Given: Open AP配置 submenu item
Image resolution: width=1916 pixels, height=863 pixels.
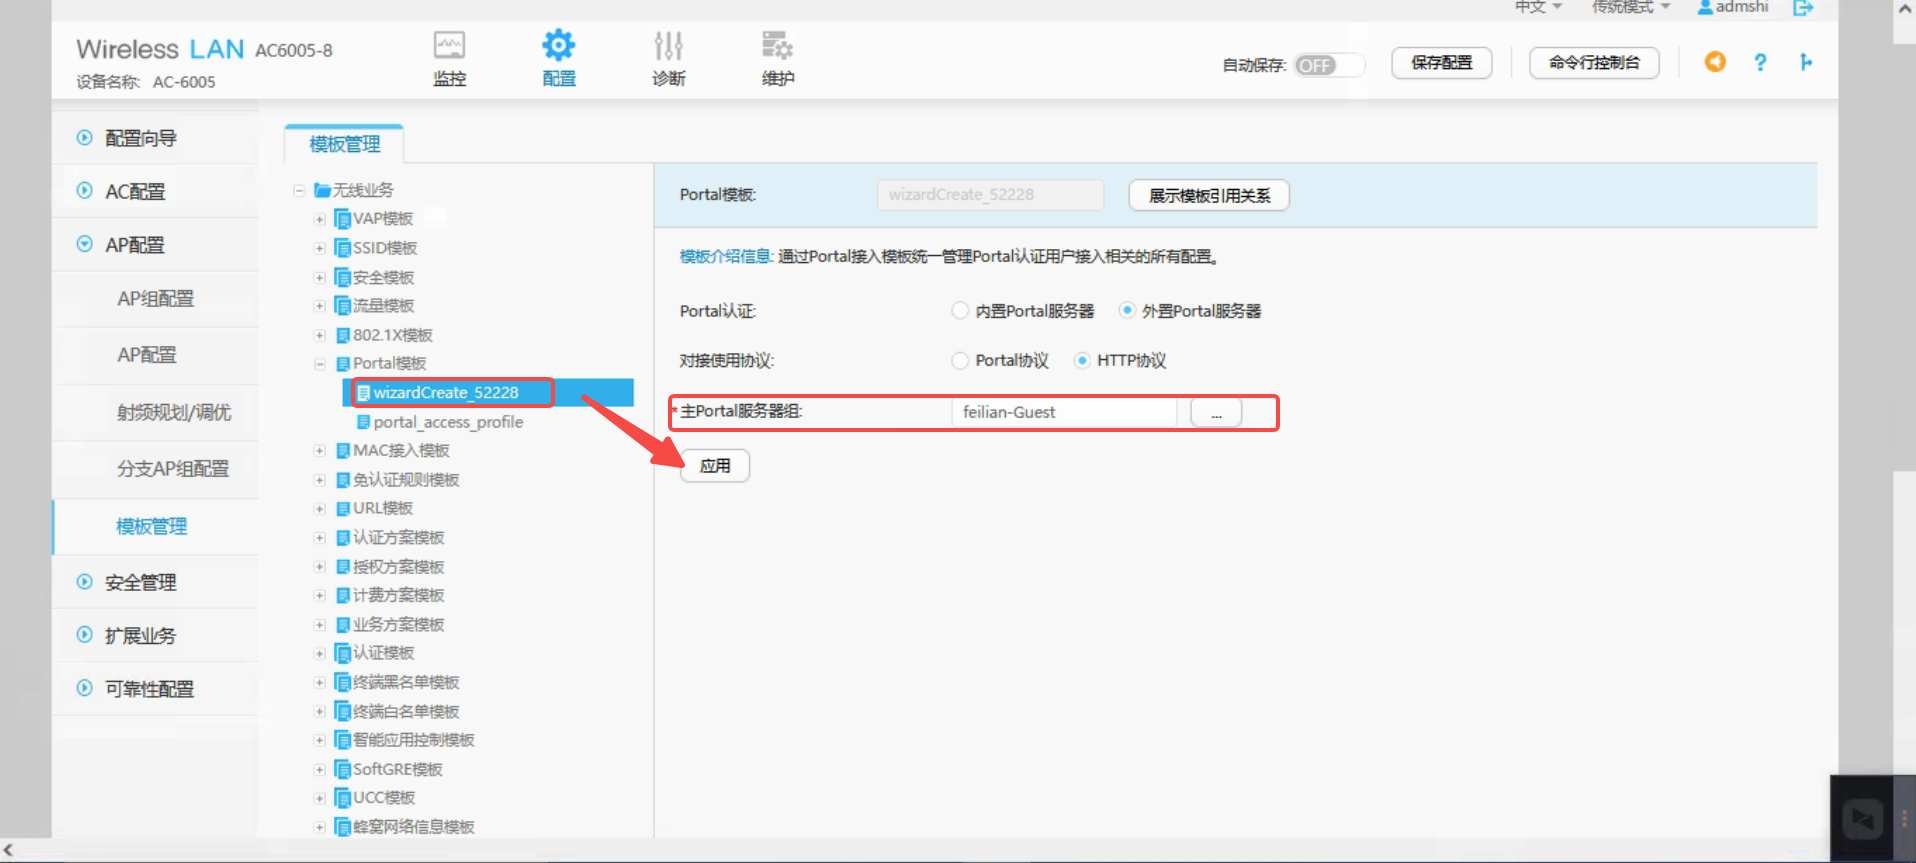Looking at the screenshot, I should (x=147, y=355).
